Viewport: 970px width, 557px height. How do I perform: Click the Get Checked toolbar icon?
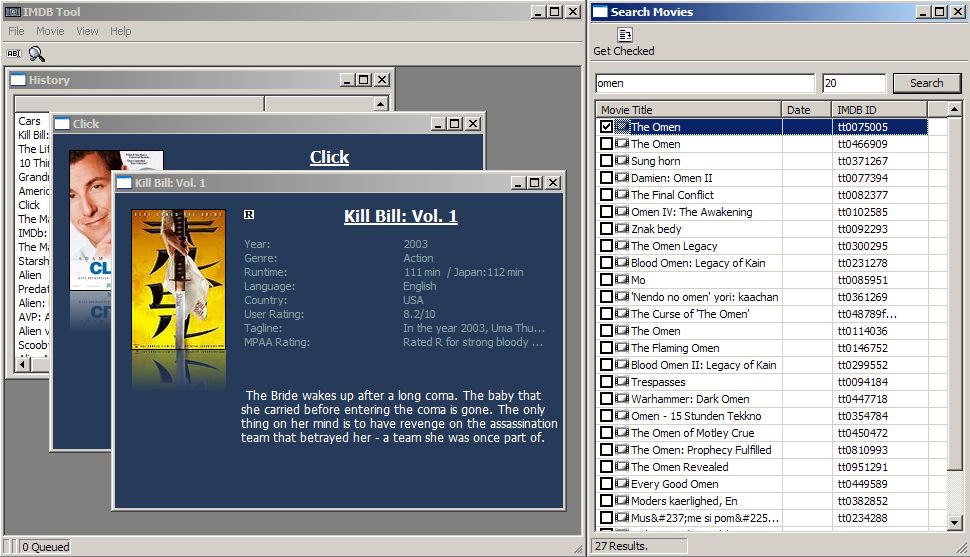coord(624,36)
